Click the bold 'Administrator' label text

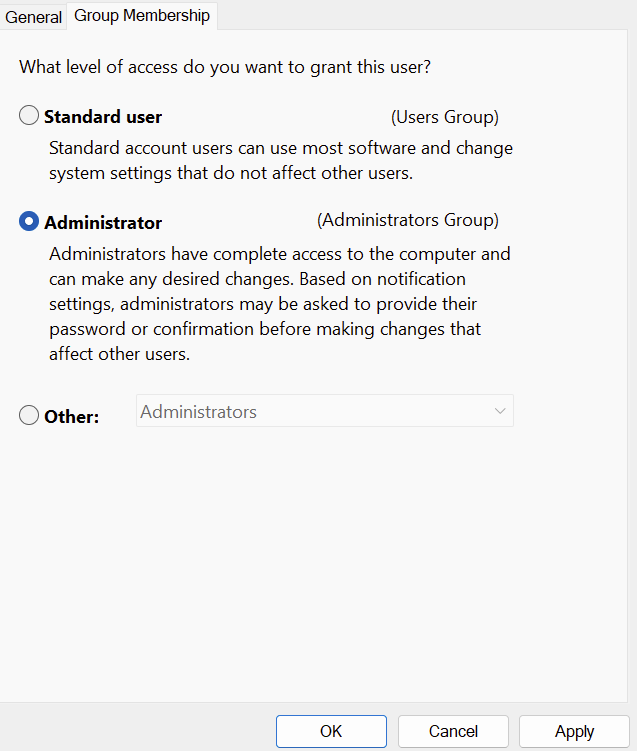click(103, 223)
